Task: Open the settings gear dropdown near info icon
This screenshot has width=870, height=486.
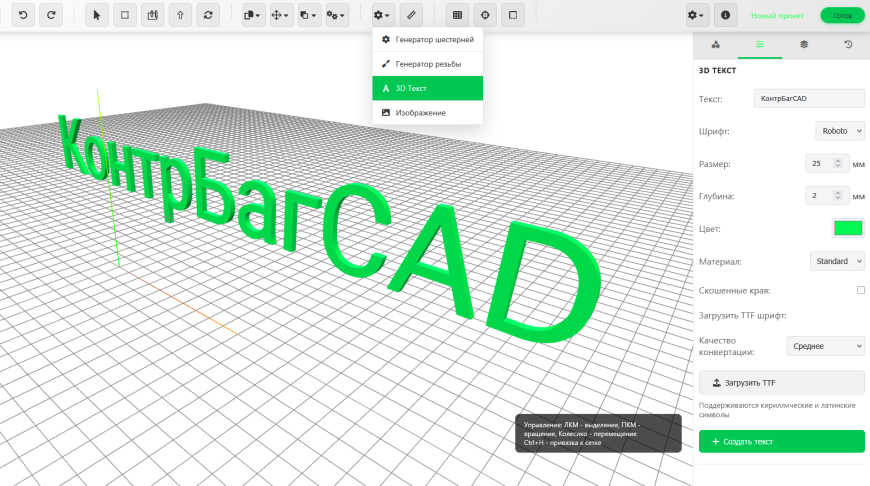Action: pyautogui.click(x=697, y=15)
